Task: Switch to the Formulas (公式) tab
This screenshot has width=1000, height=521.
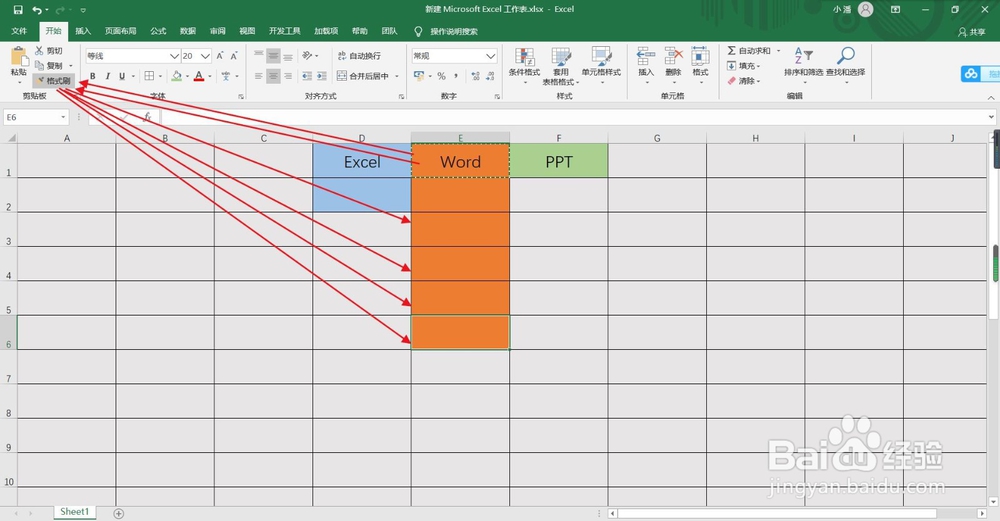Action: point(158,31)
